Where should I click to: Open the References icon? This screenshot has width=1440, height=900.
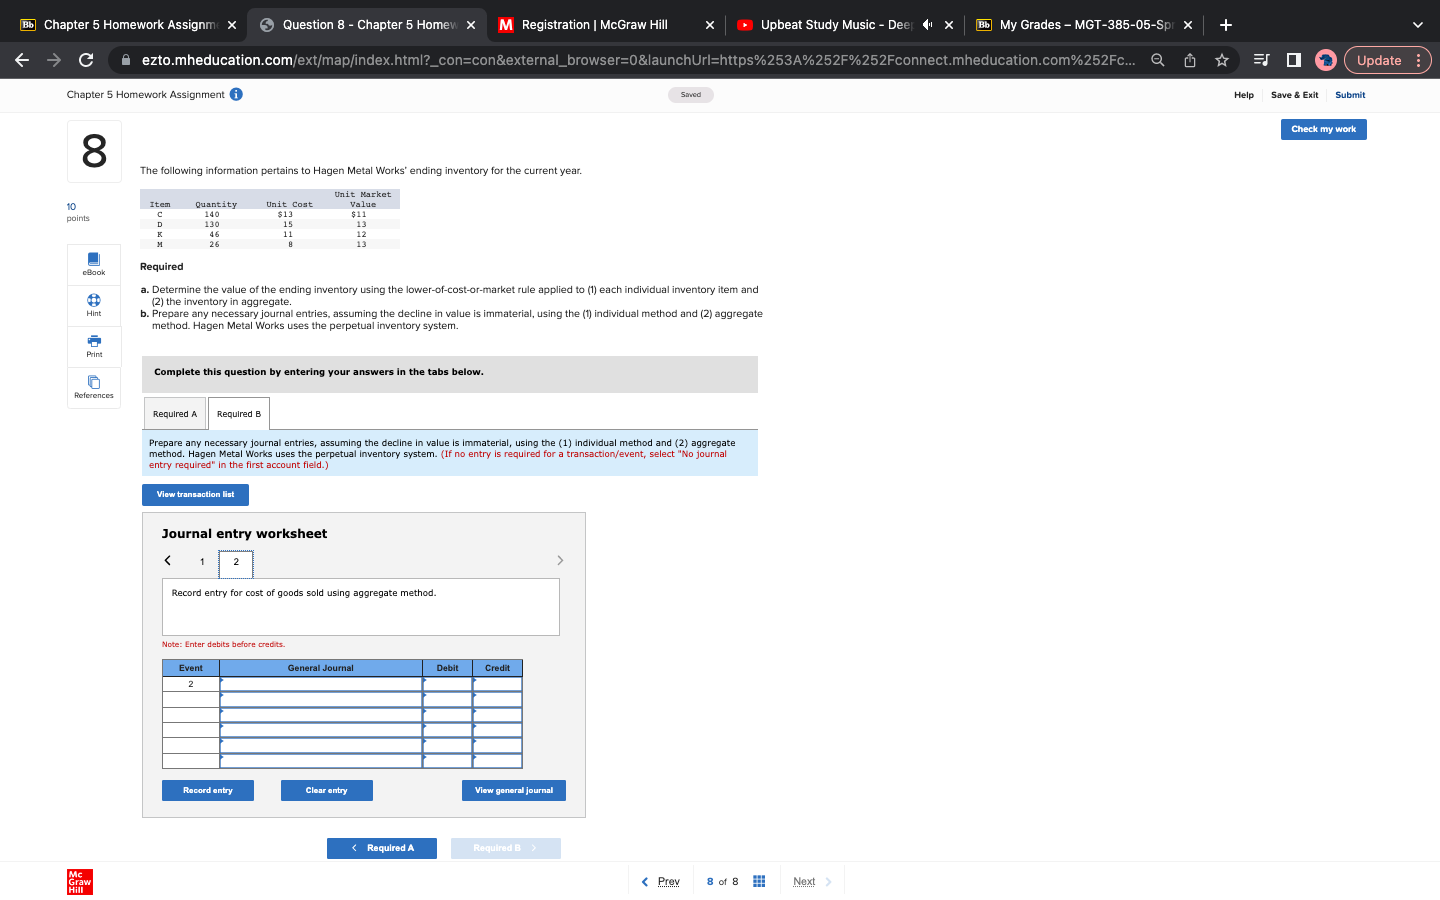click(x=94, y=387)
